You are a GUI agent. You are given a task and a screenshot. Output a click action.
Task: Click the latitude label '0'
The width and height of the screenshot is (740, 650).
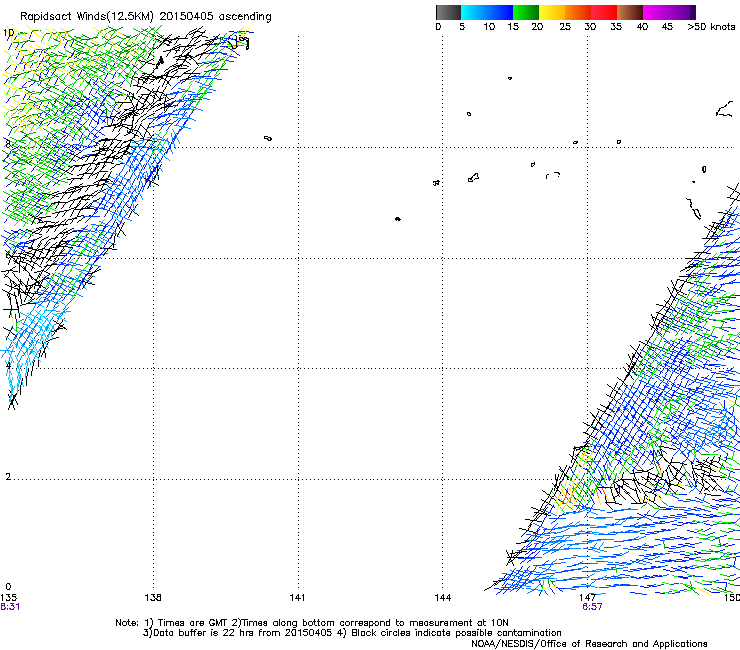[8, 587]
